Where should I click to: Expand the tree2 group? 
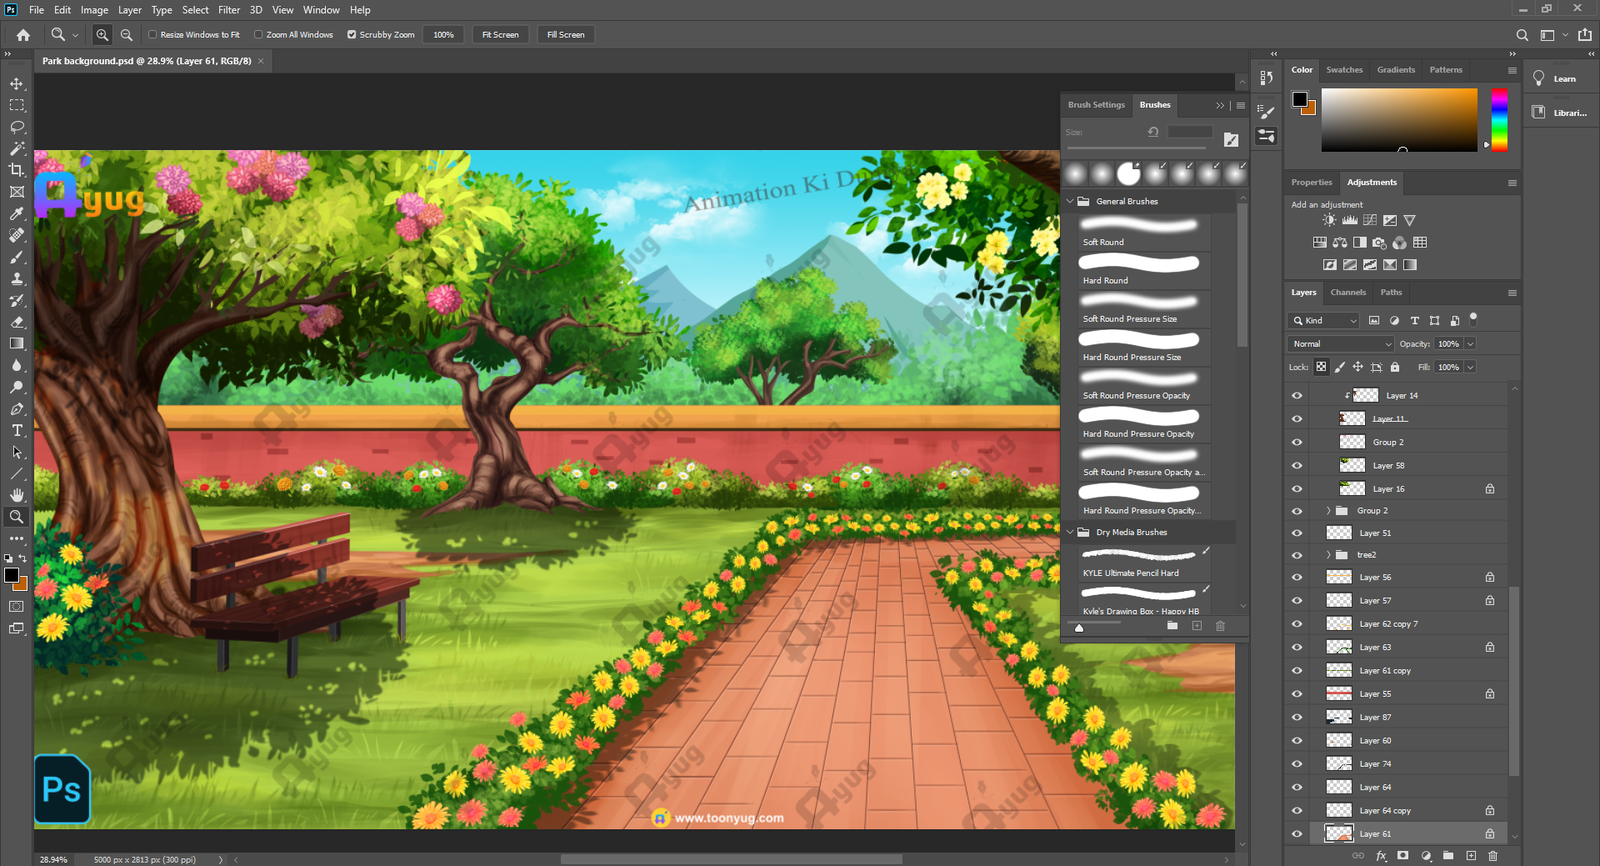point(1329,555)
